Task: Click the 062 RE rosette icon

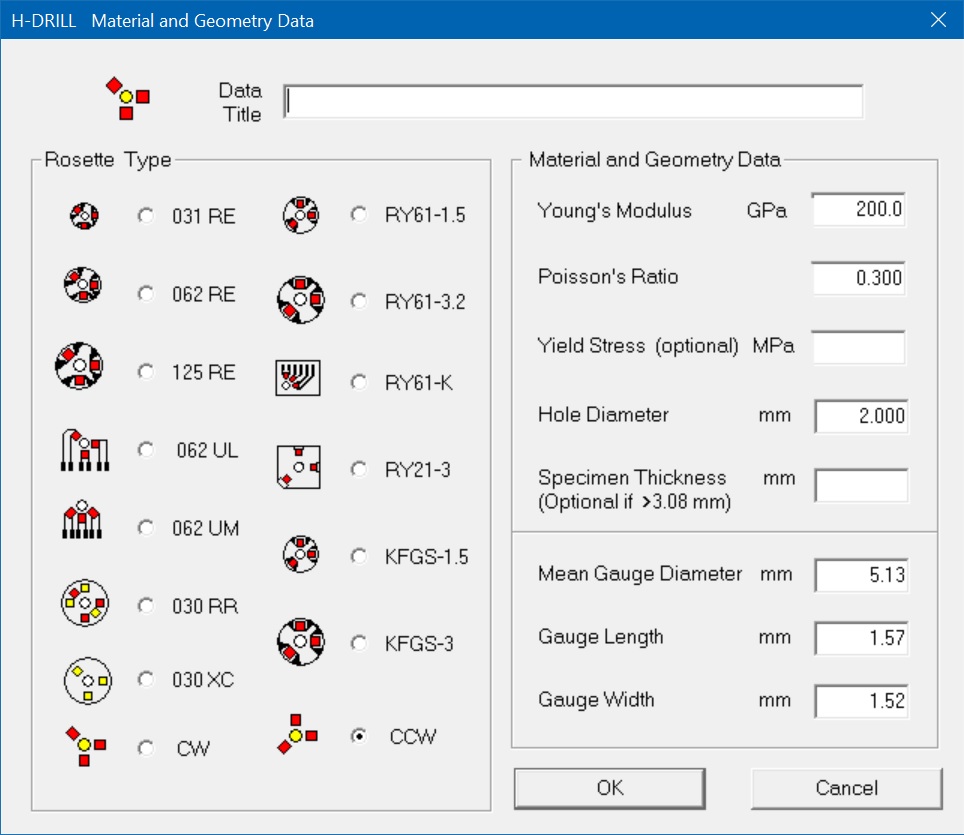Action: click(x=82, y=285)
